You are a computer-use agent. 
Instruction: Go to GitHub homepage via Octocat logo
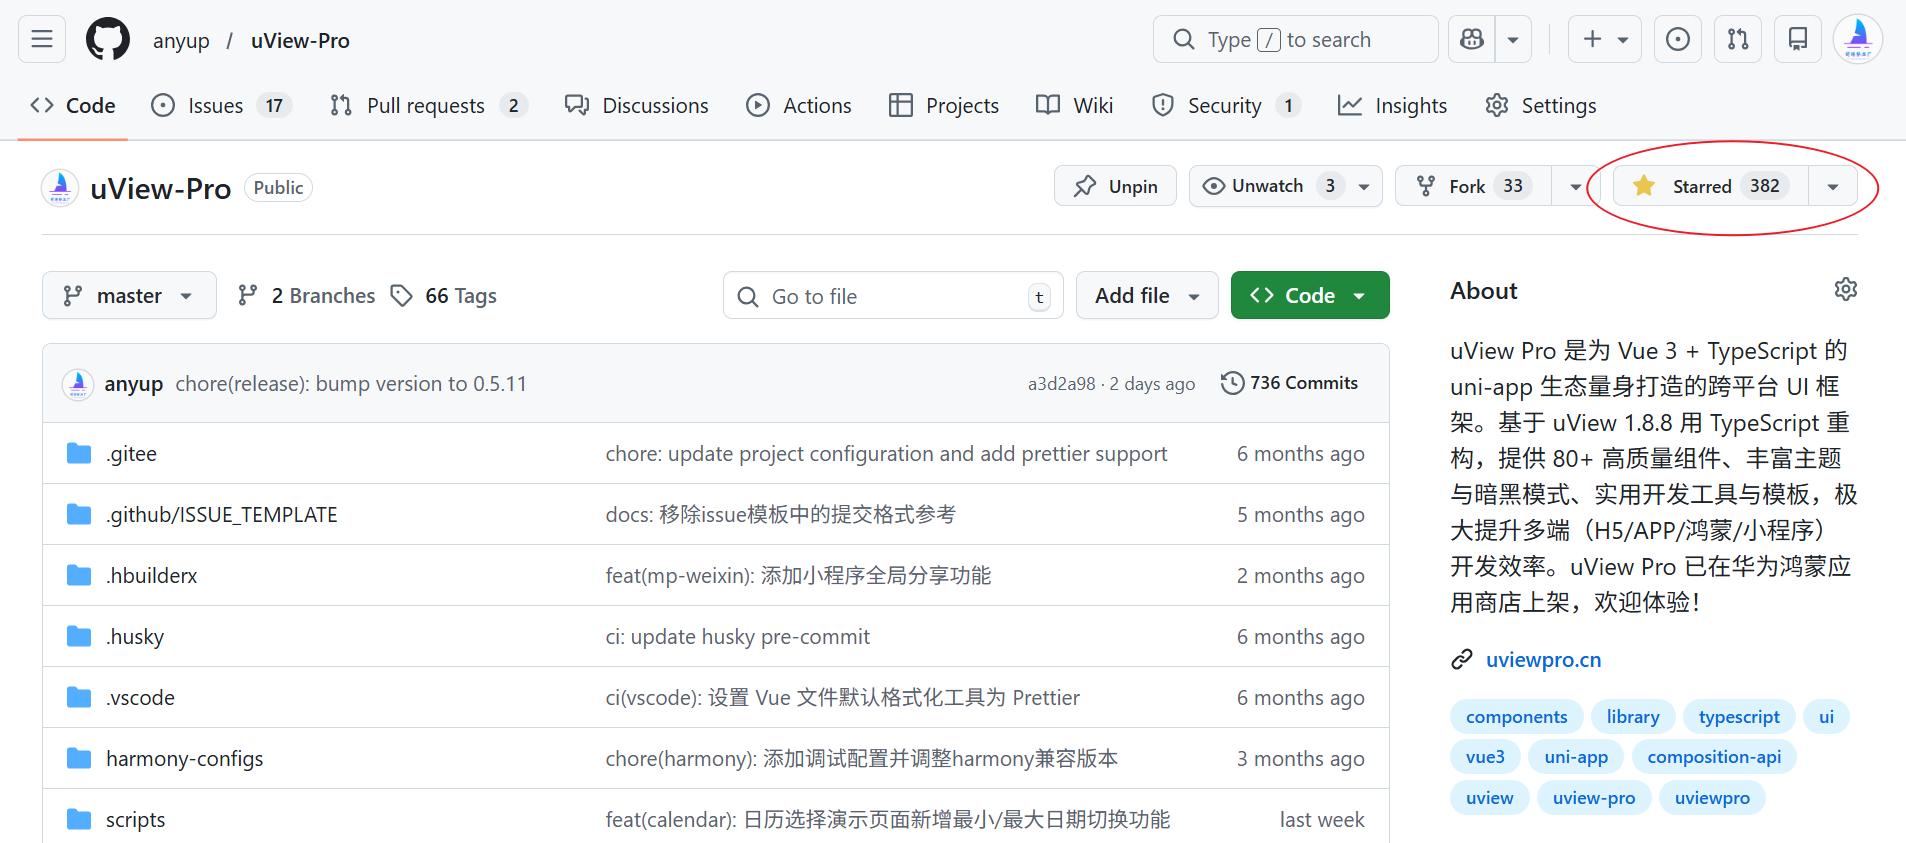pyautogui.click(x=108, y=40)
